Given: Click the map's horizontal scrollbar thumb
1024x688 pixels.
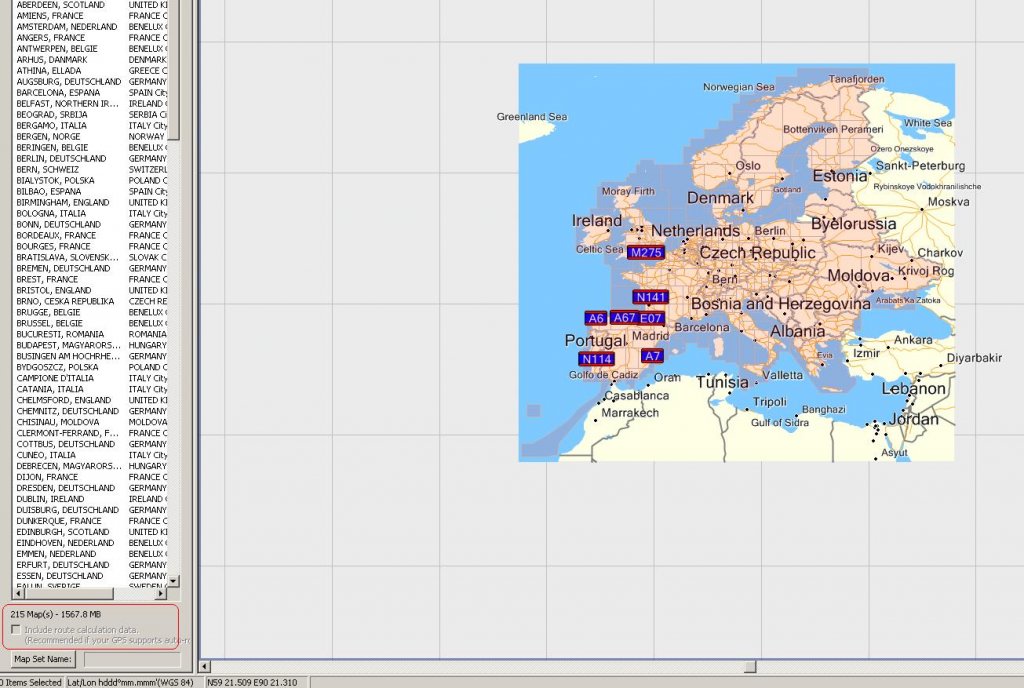Looking at the screenshot, I should 750,667.
